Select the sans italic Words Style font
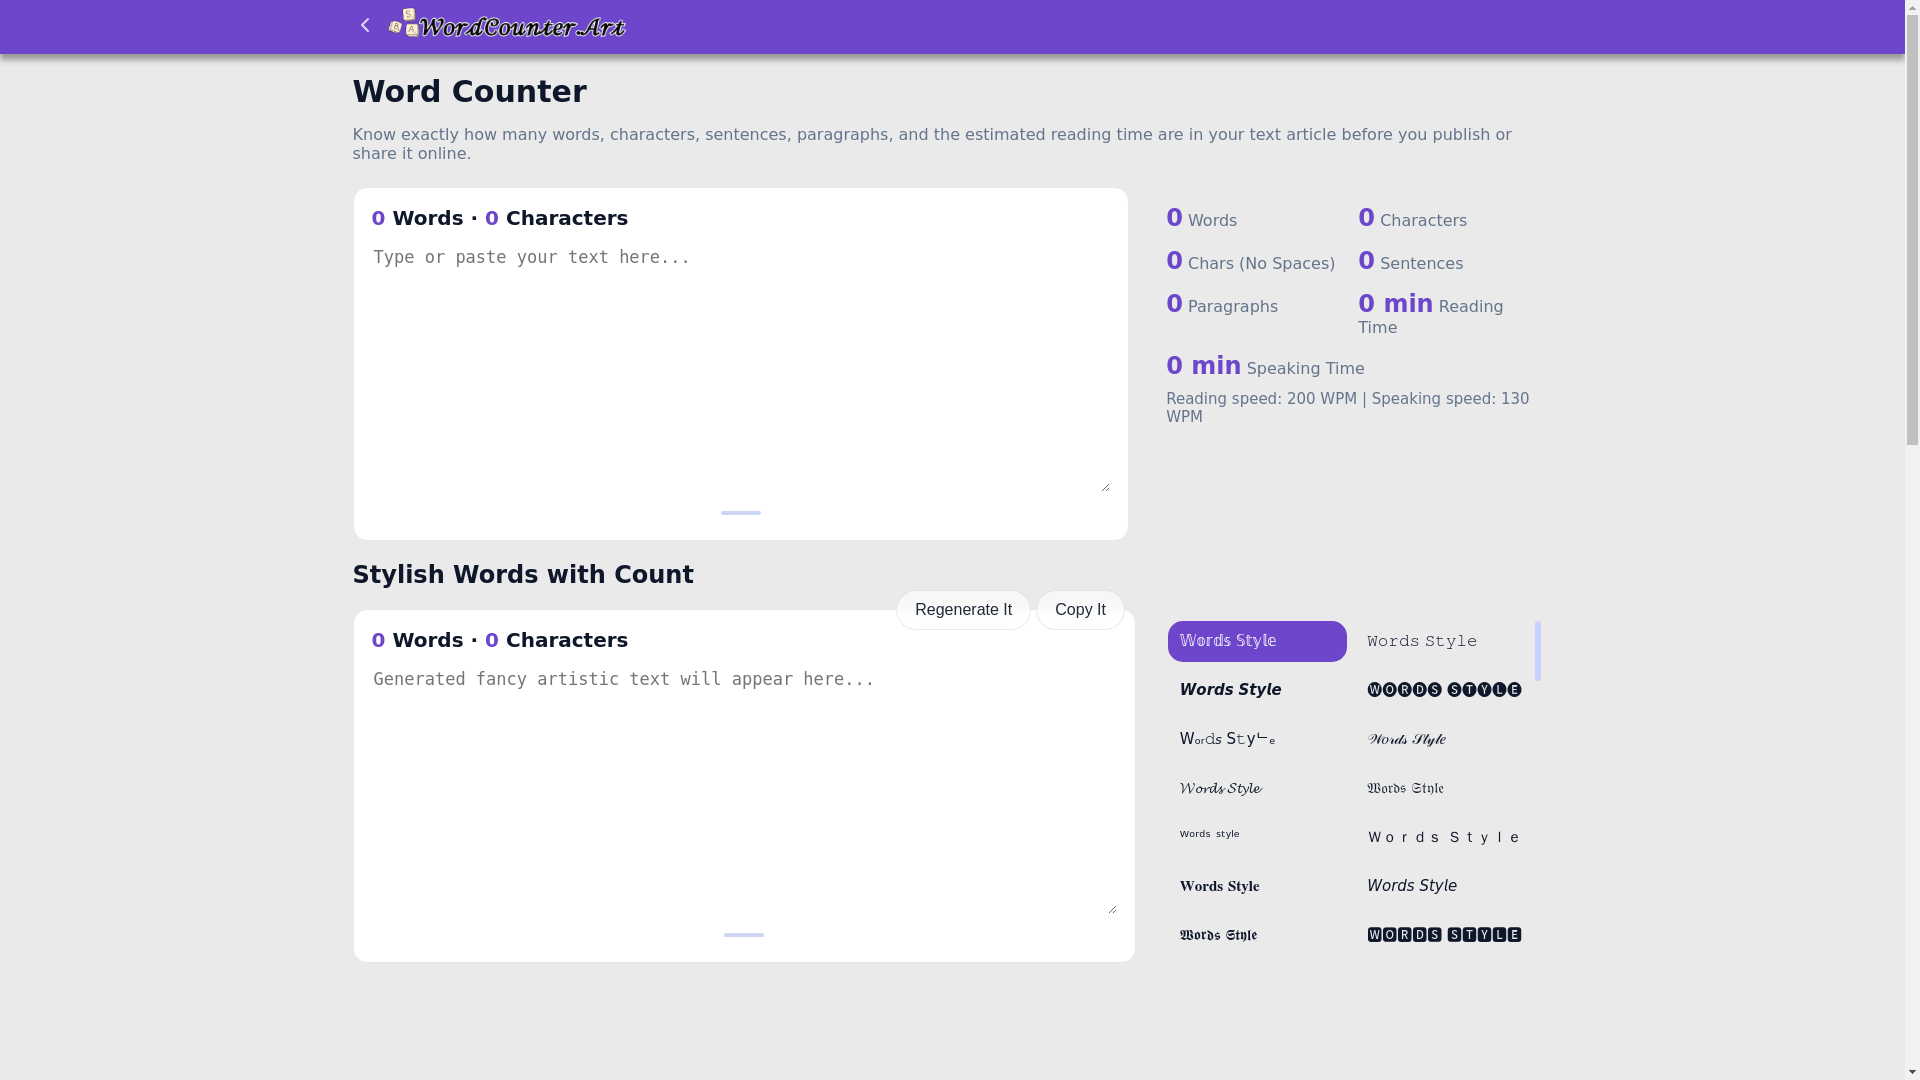Viewport: 1920px width, 1080px height. tap(1445, 886)
